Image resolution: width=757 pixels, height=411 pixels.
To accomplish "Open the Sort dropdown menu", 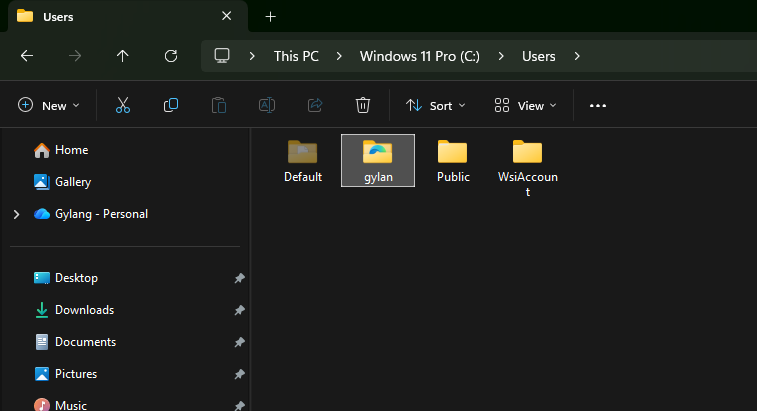I will pyautogui.click(x=435, y=105).
